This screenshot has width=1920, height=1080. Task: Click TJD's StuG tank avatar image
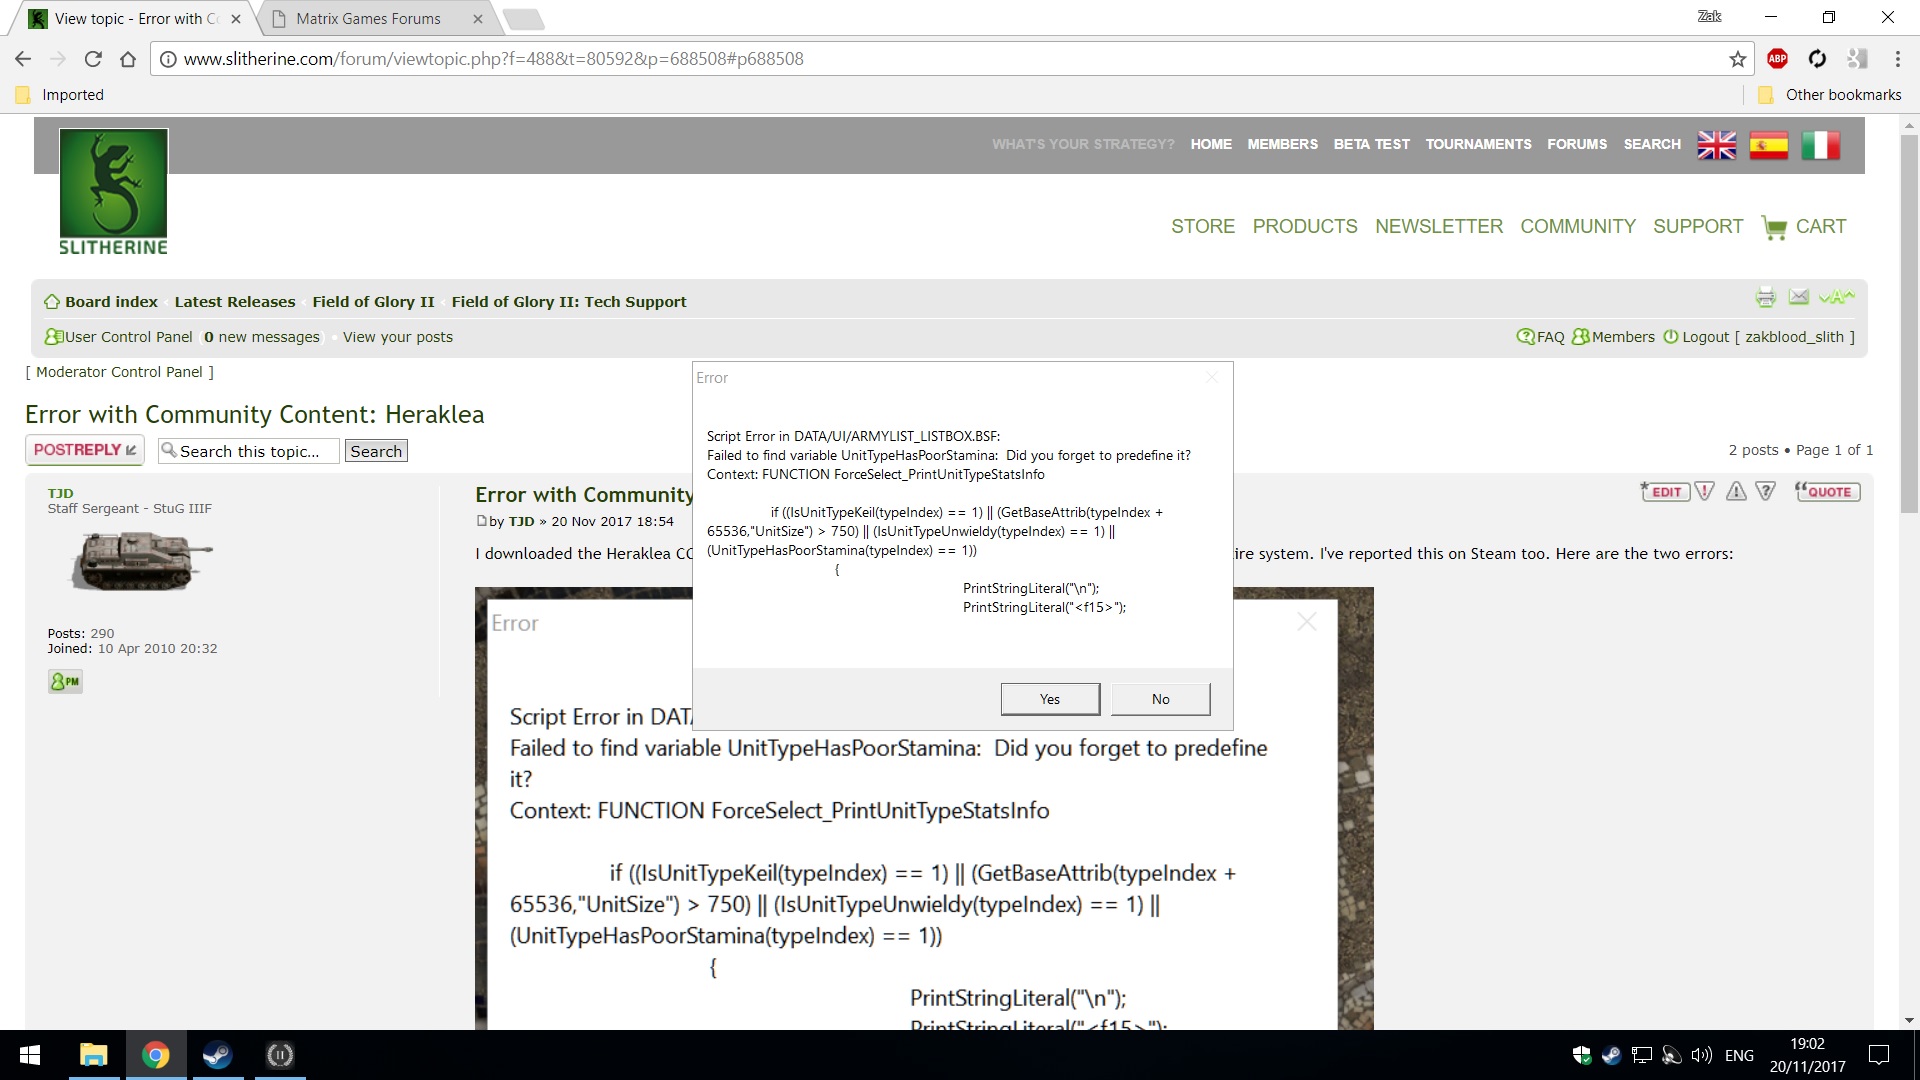point(141,560)
